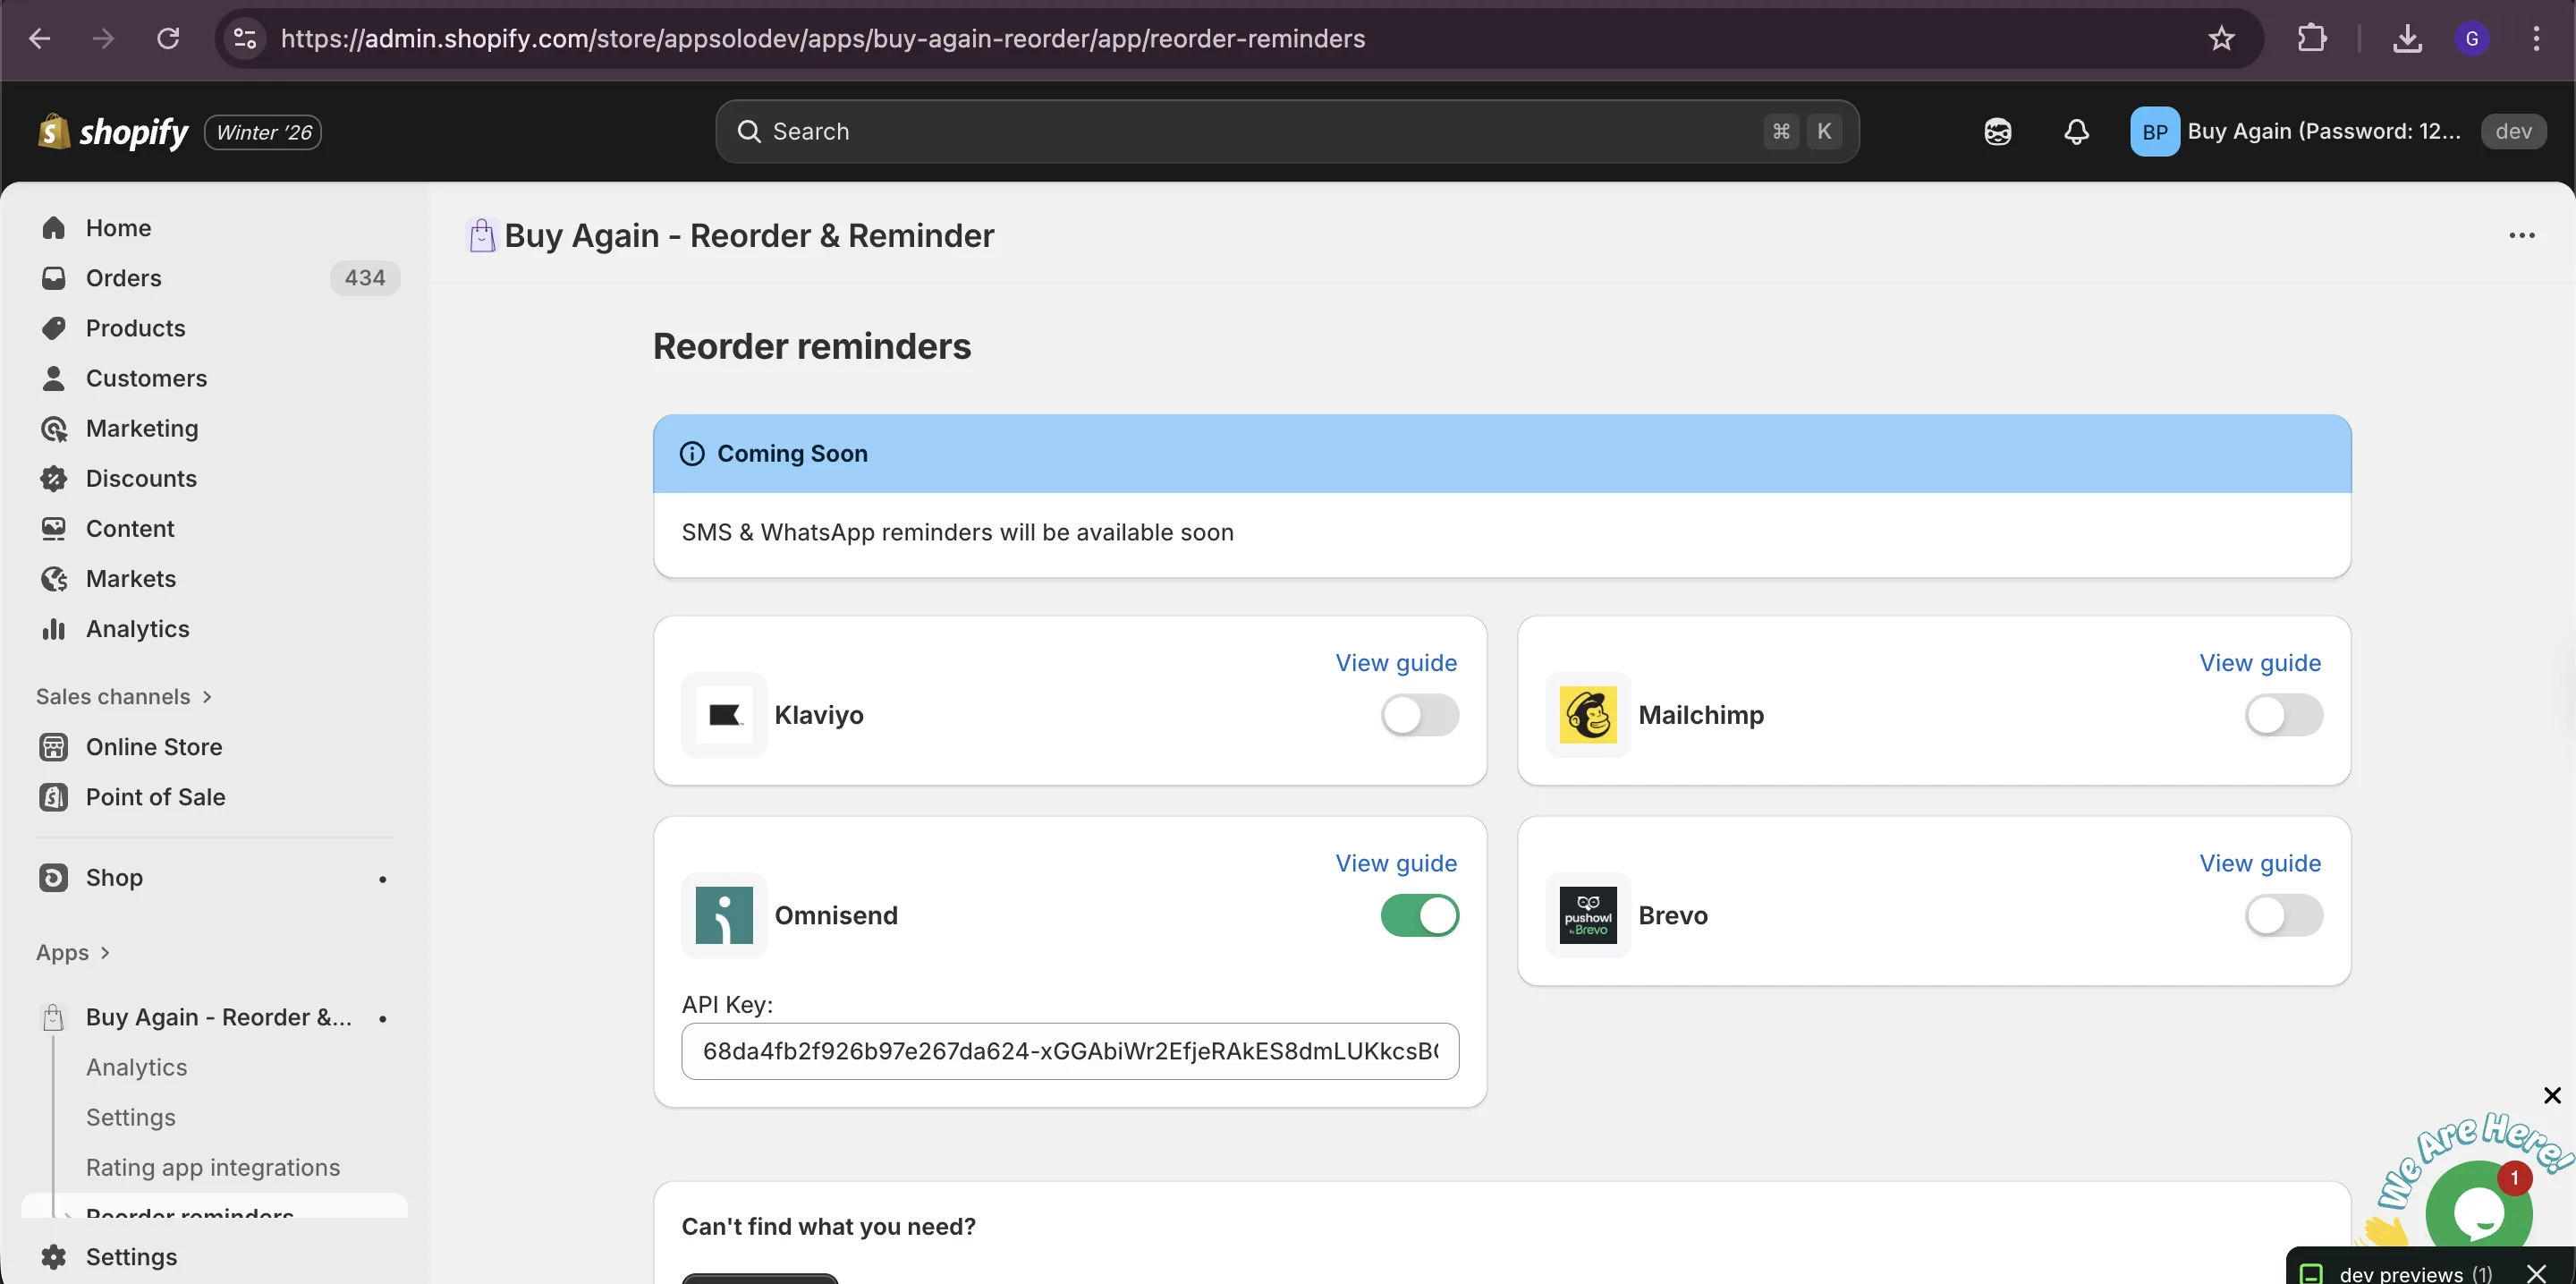
Task: Click the Omnisend logo
Action: [724, 915]
